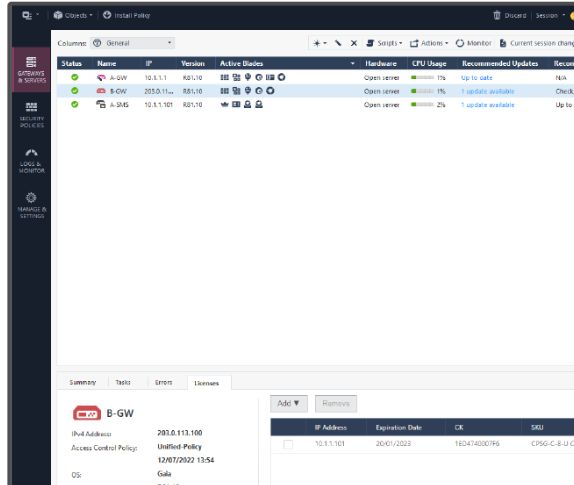Click the A-GW CPU usage bar
The width and height of the screenshot is (574, 485).
(422, 78)
